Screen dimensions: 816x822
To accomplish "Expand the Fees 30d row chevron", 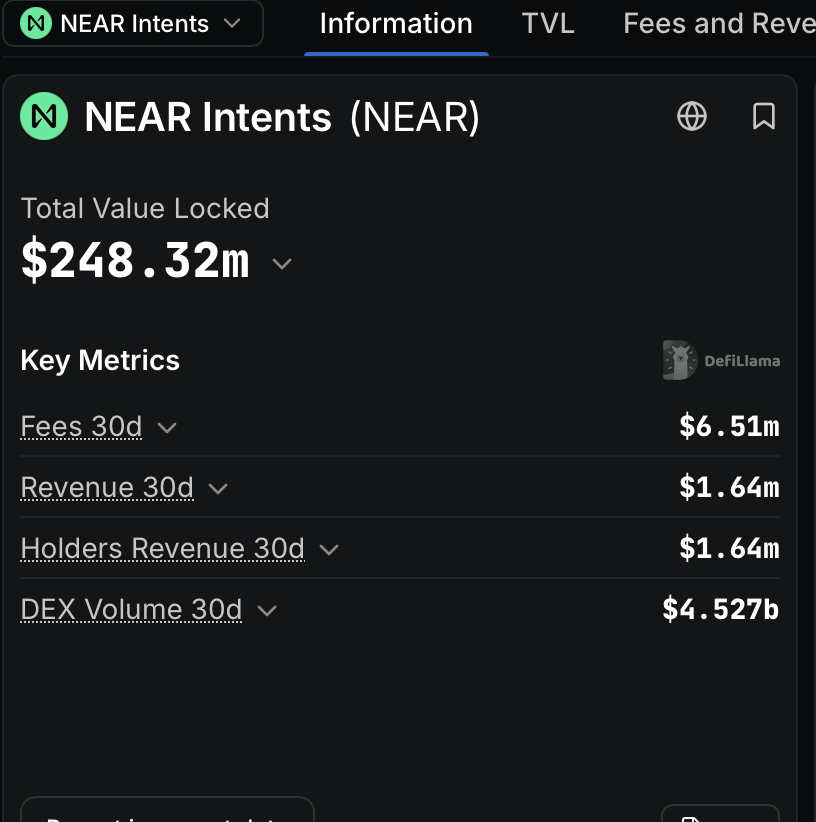I will (167, 428).
